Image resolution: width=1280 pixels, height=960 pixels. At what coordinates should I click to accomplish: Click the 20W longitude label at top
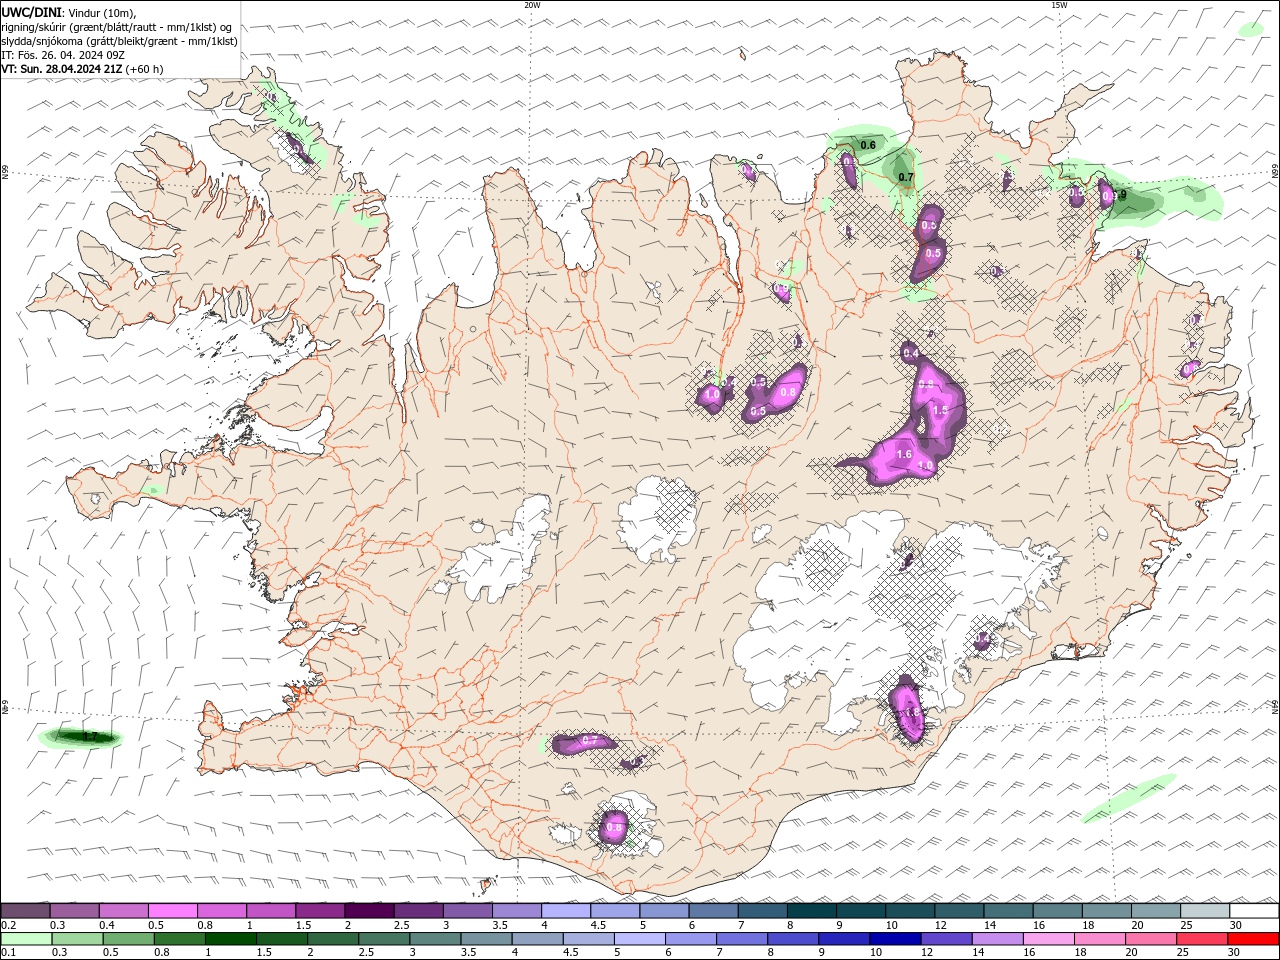click(532, 5)
